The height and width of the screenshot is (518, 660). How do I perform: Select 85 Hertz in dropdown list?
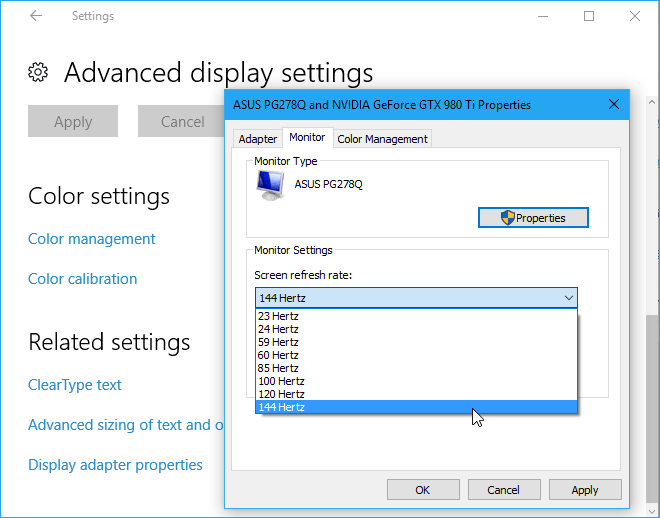click(416, 368)
